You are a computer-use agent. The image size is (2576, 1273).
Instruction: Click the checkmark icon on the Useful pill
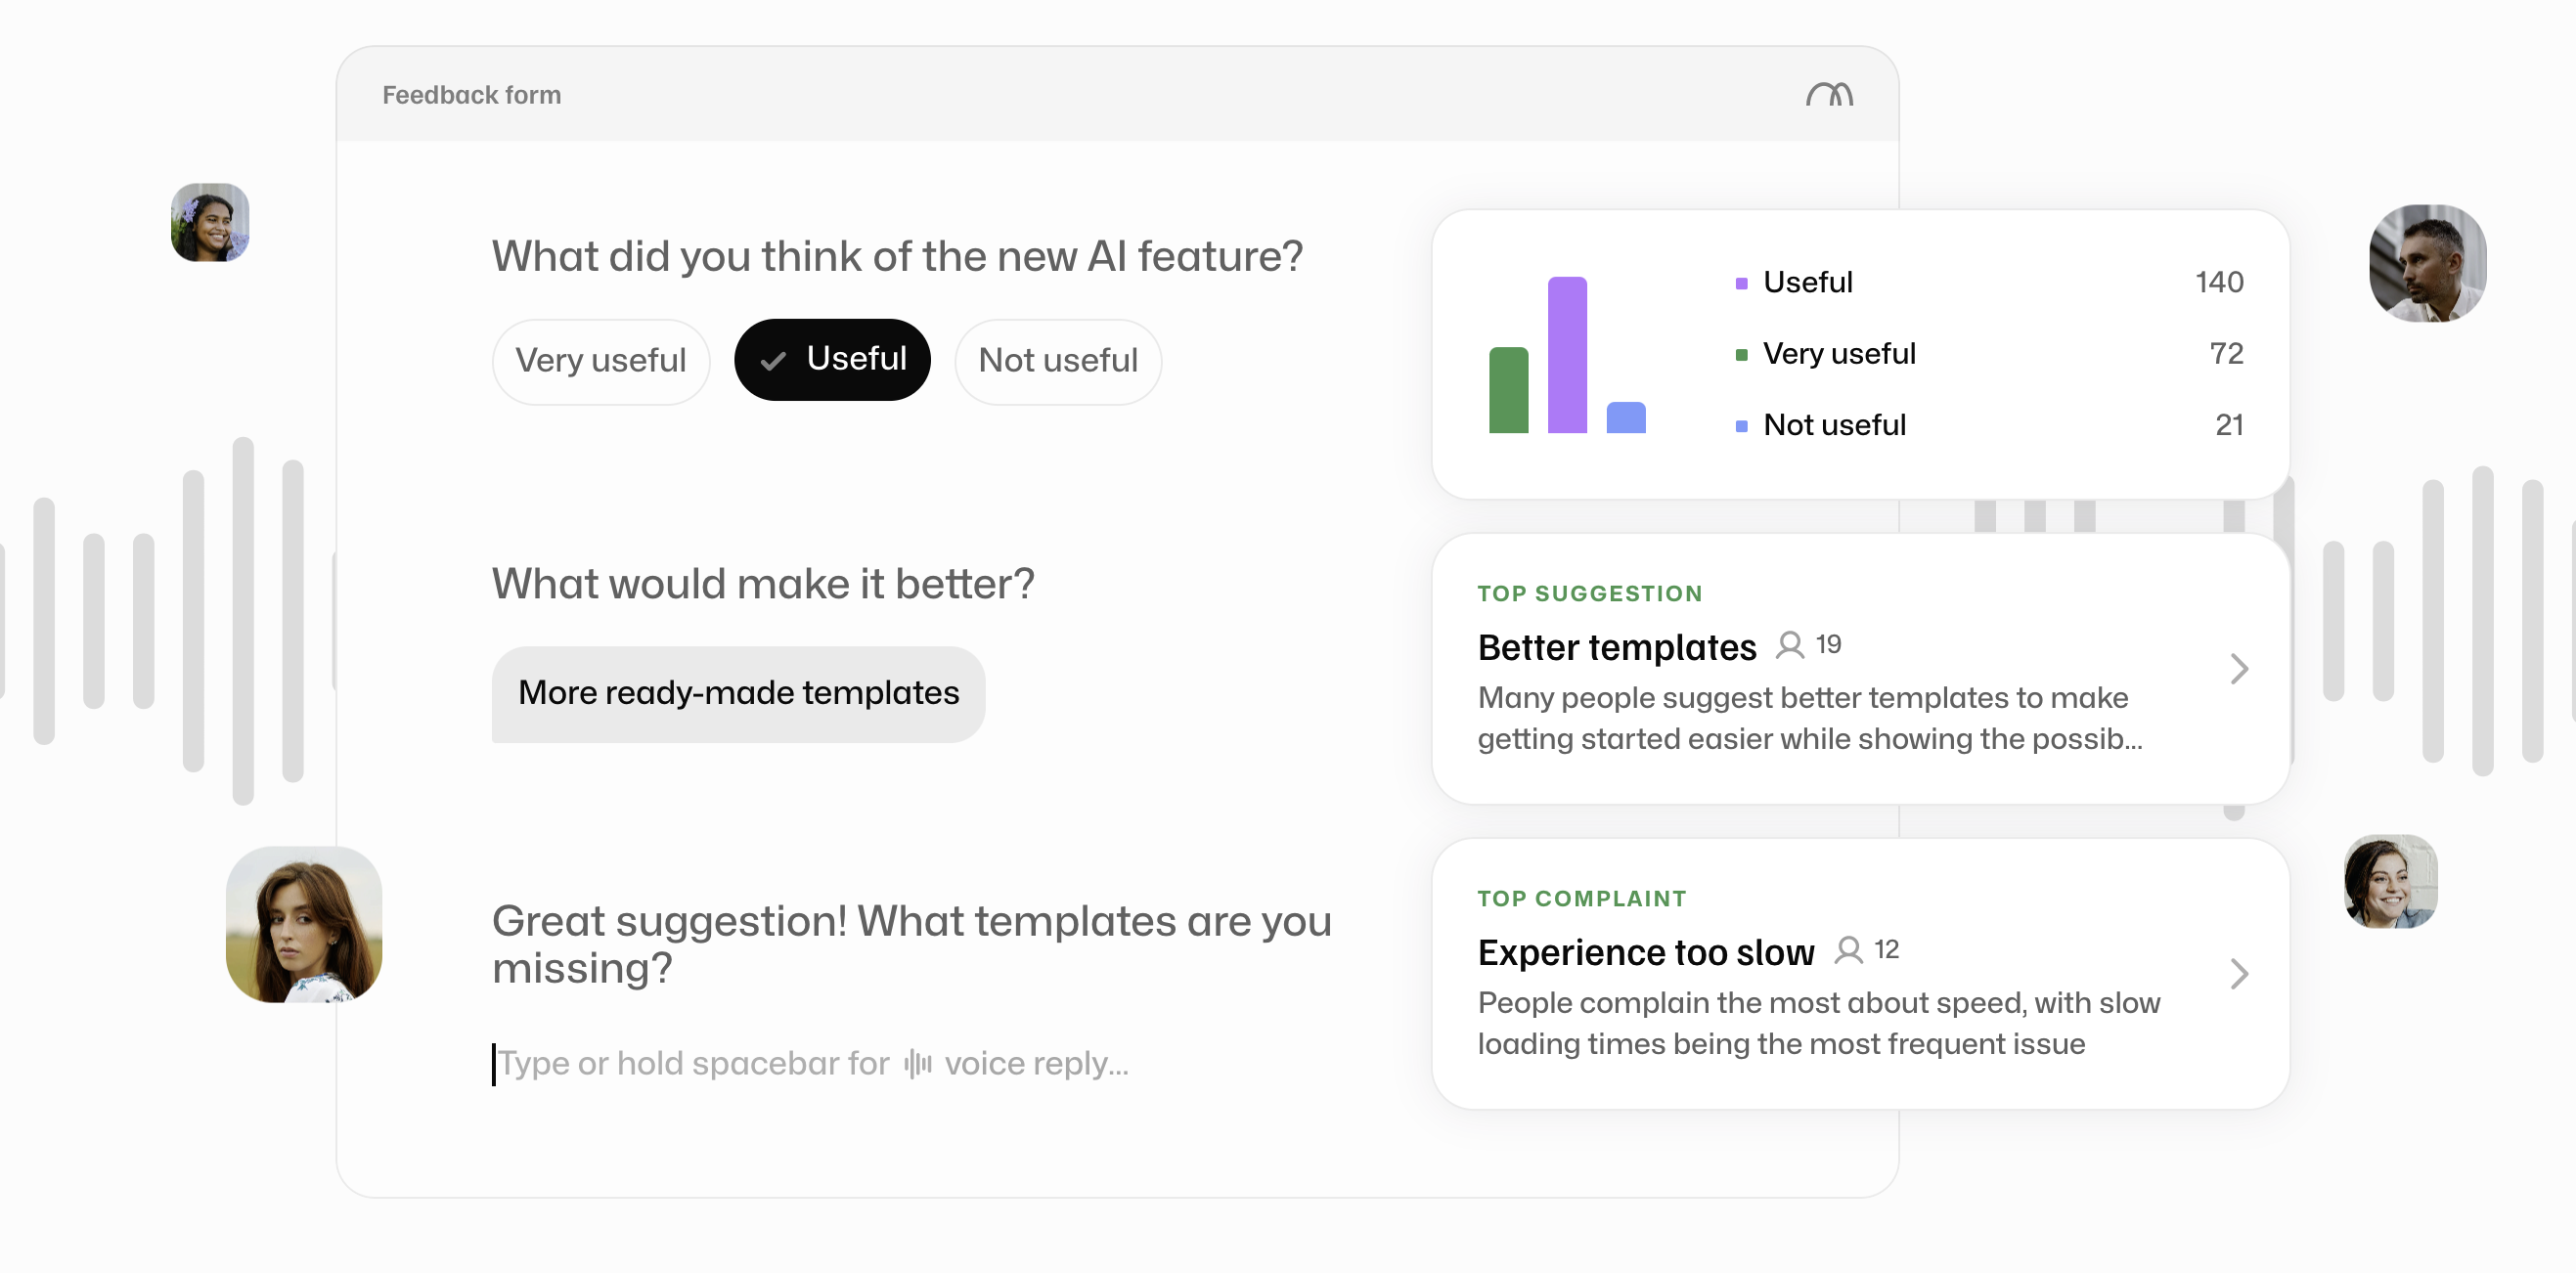(773, 361)
